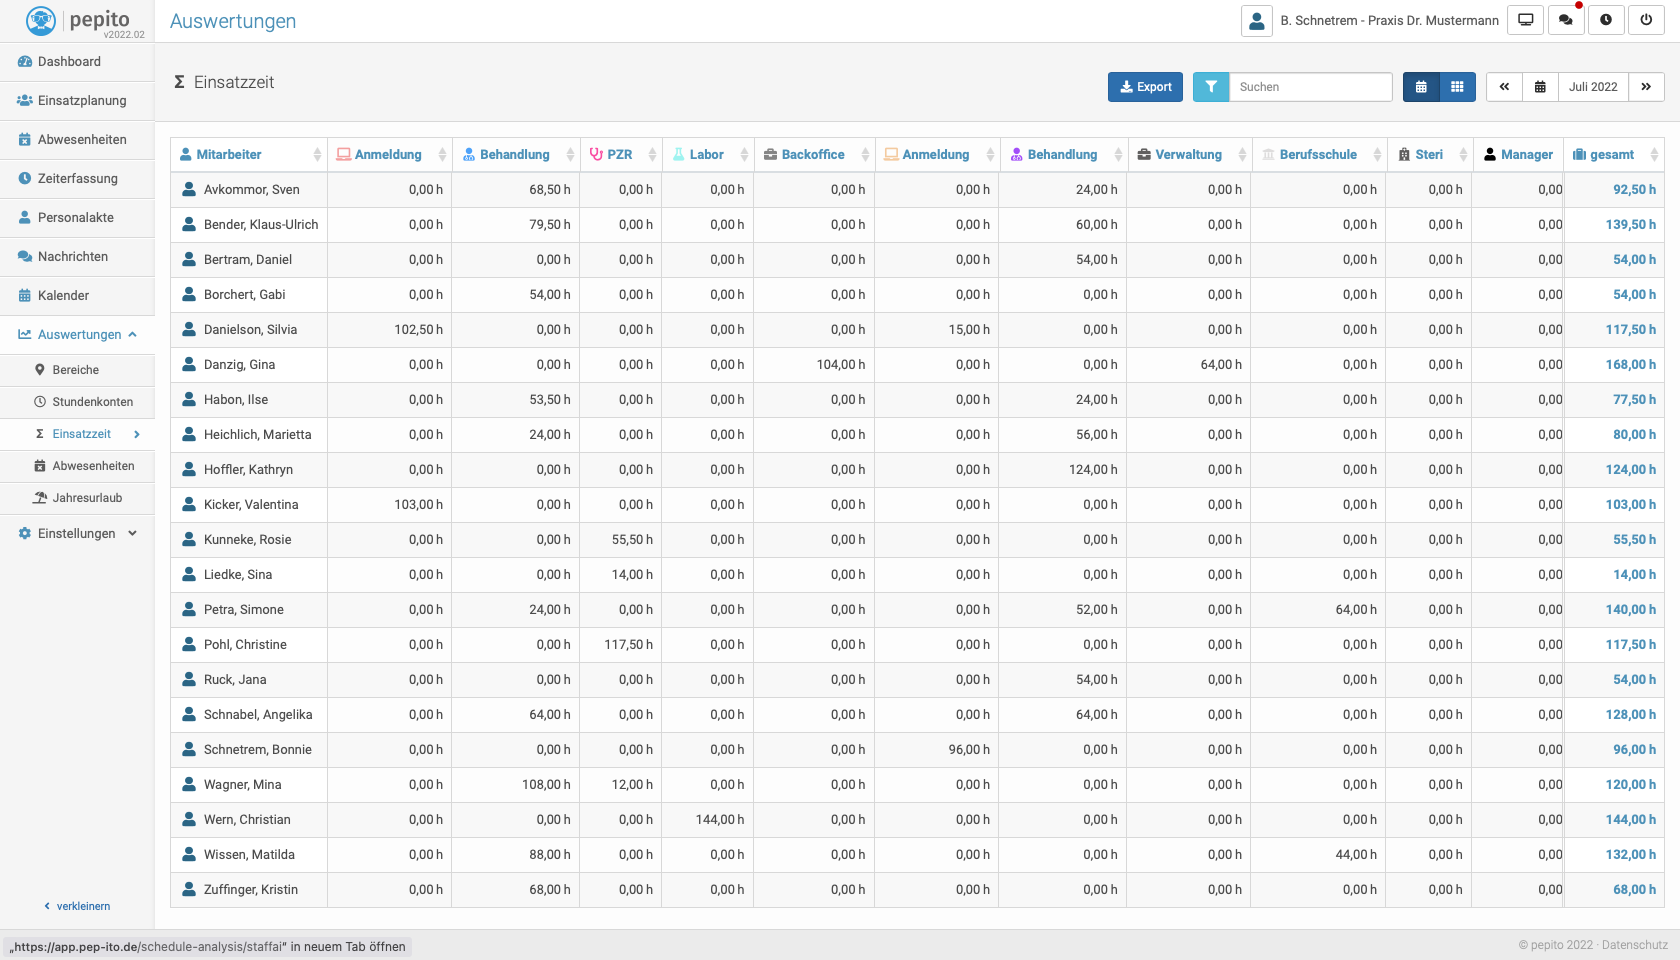Expand the arrow next to Einsatzzeit menu entry
Screen dimensions: 1680x960
click(x=136, y=434)
